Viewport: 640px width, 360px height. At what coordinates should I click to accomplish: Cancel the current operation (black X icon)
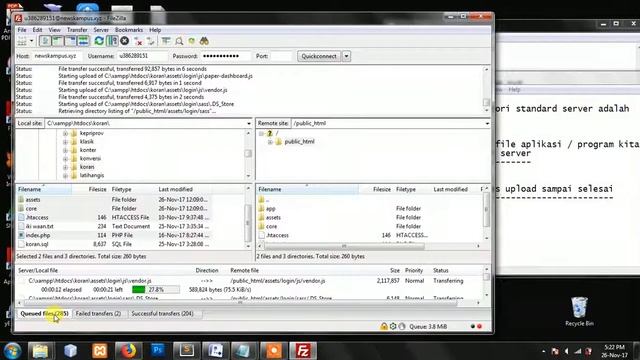[124, 41]
